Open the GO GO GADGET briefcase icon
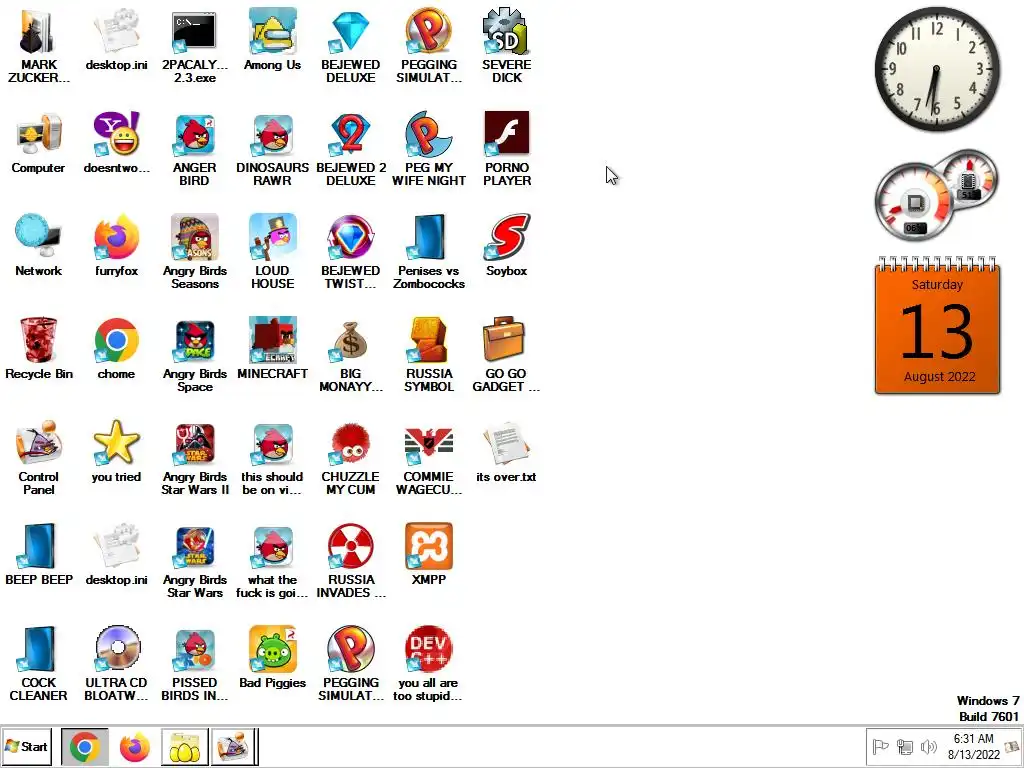 [x=506, y=355]
